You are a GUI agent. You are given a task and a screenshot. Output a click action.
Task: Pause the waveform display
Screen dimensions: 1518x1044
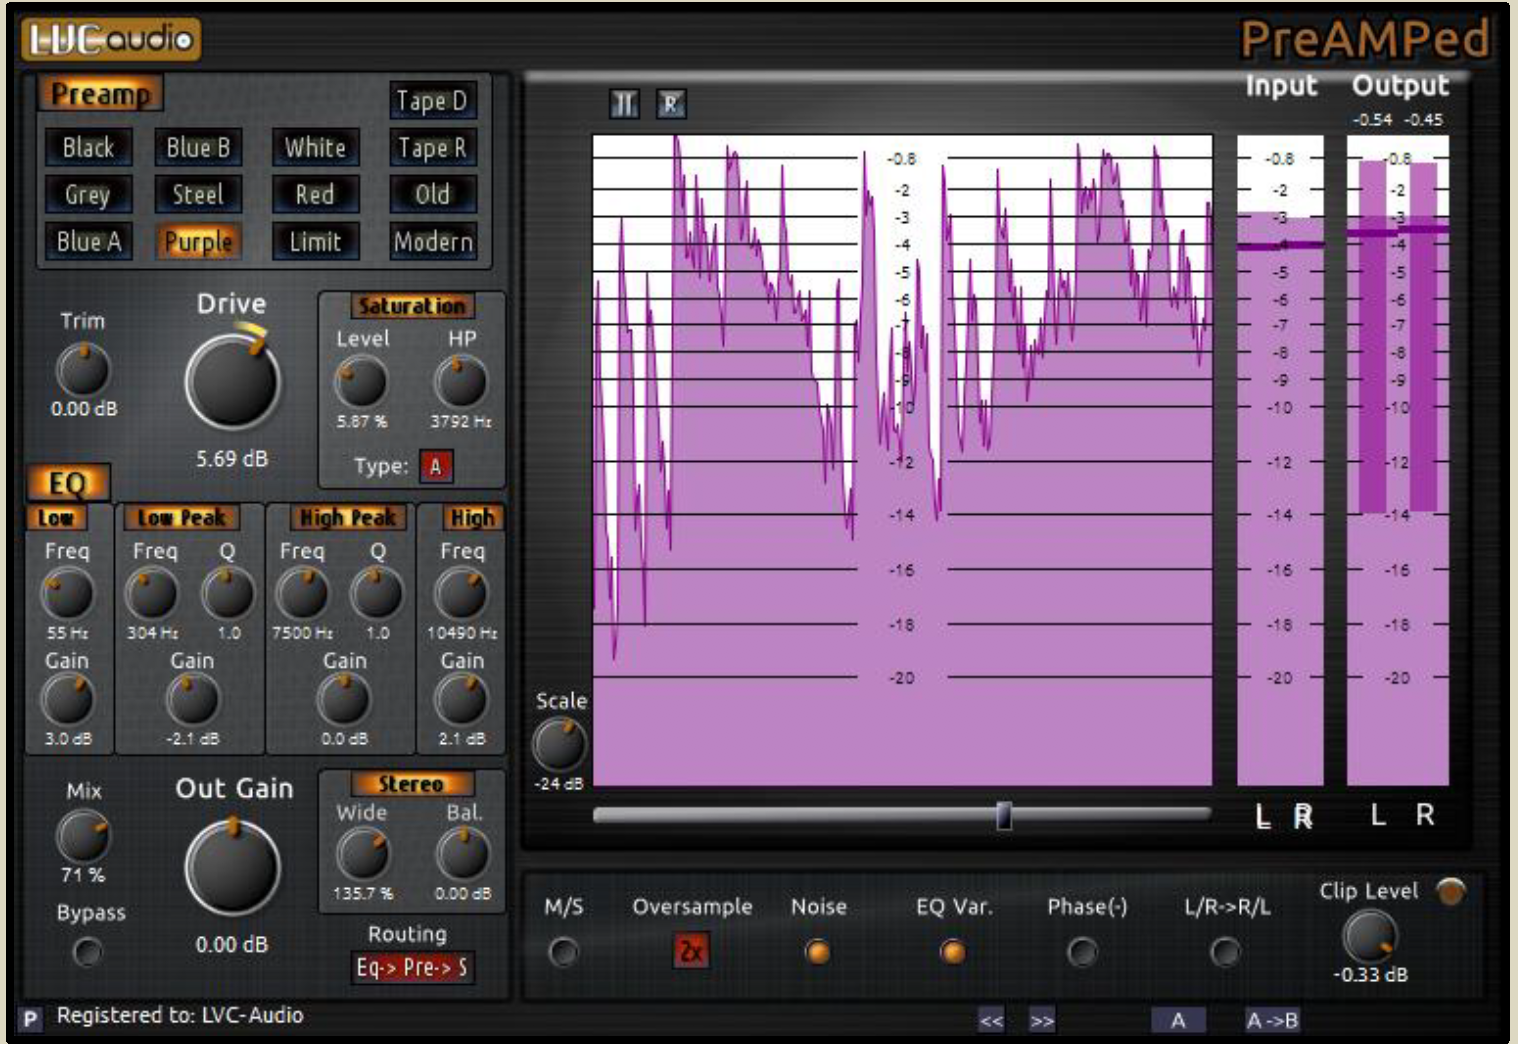(624, 104)
